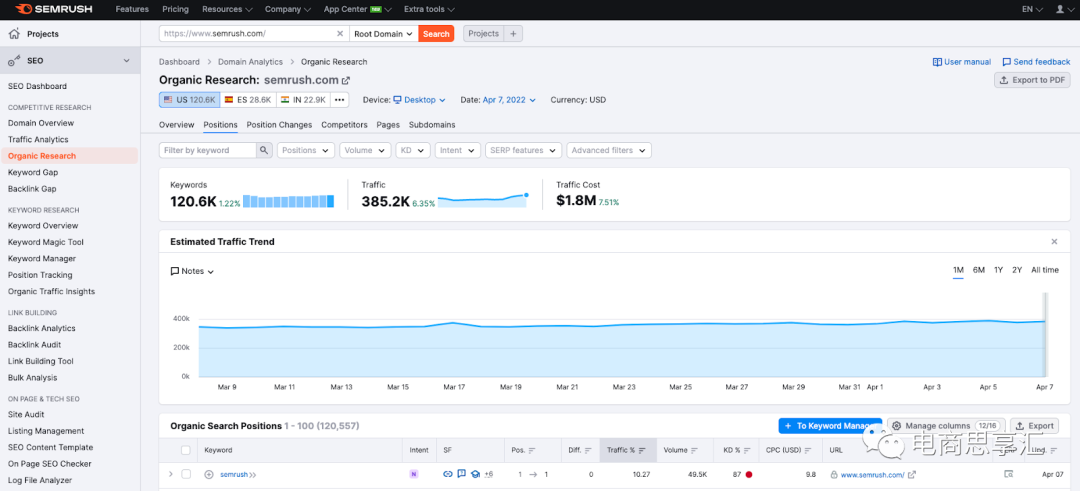Viewport: 1080px width, 491px height.
Task: Add semrush keyword with plus icon
Action: (x=209, y=474)
